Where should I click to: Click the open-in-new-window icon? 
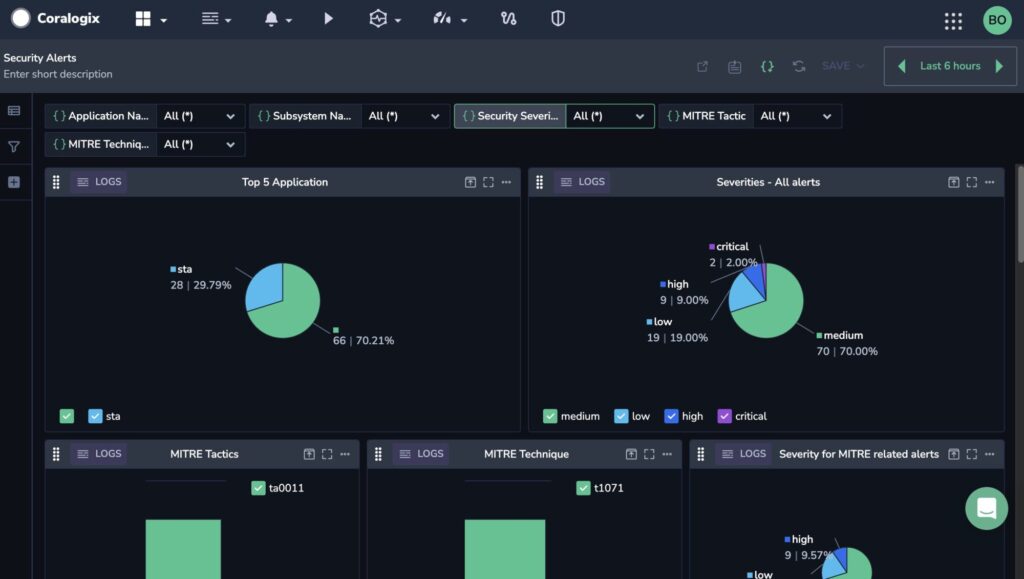point(703,66)
